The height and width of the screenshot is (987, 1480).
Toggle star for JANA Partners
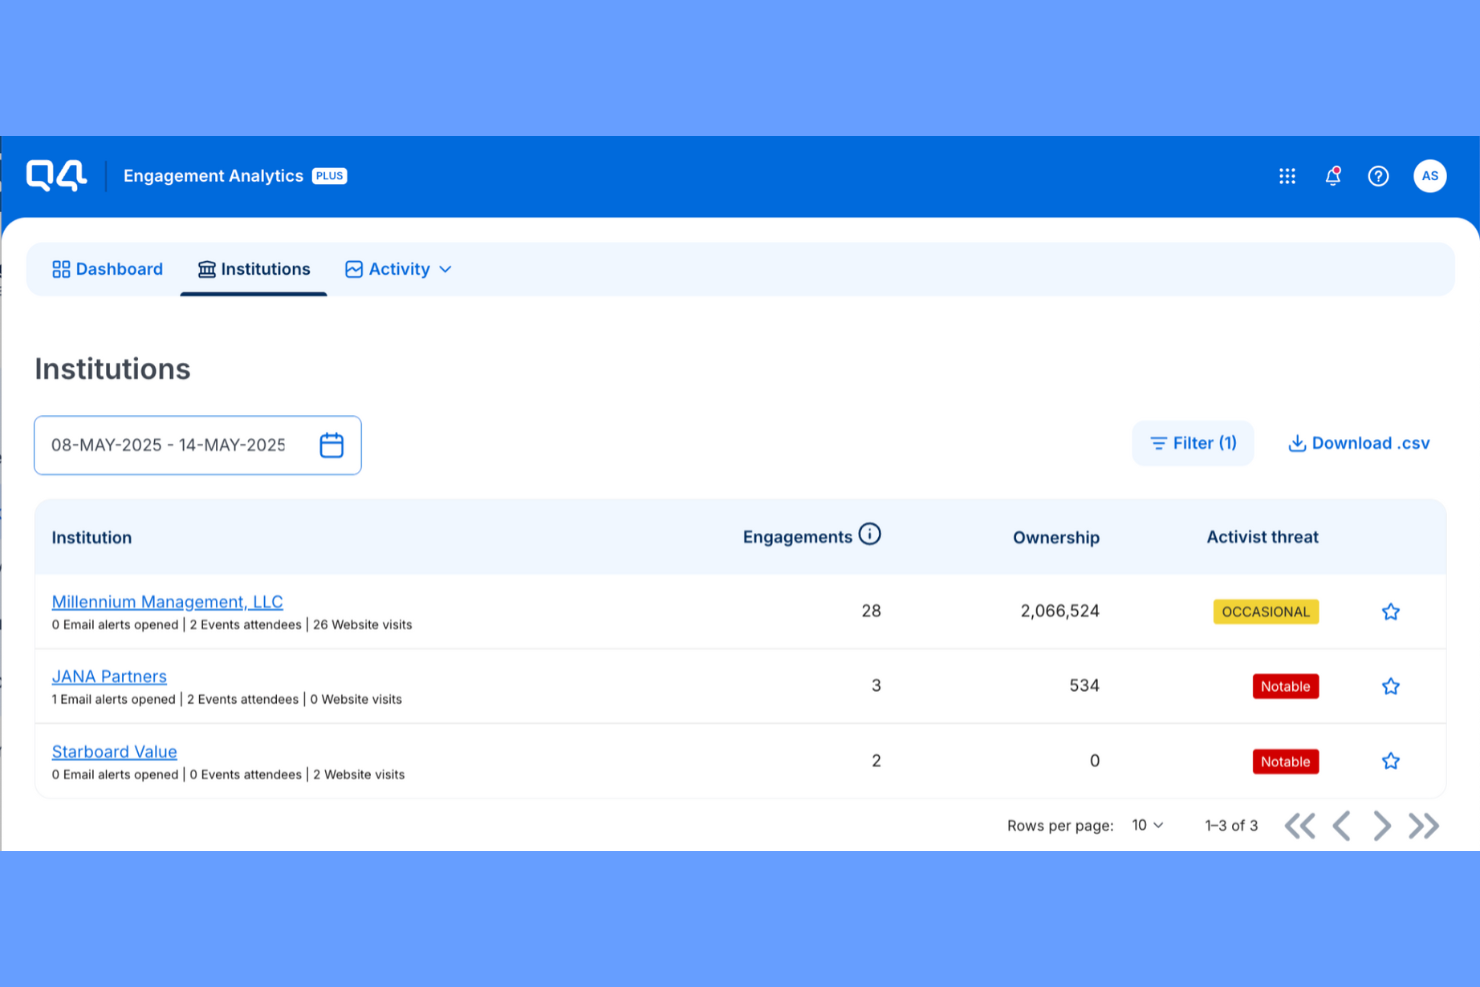pos(1390,686)
